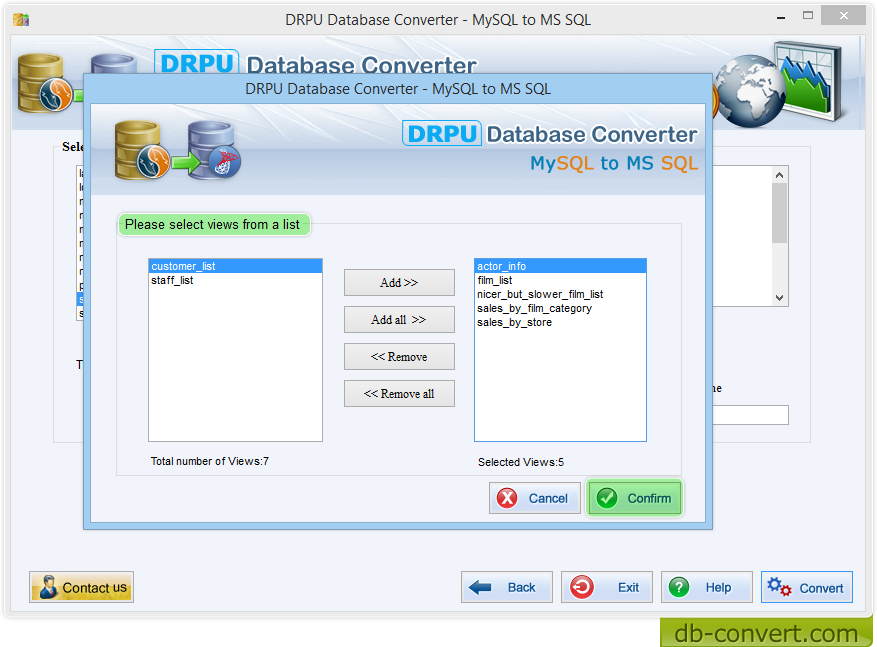Click the << Remove all button
The height and width of the screenshot is (647, 877).
point(399,393)
